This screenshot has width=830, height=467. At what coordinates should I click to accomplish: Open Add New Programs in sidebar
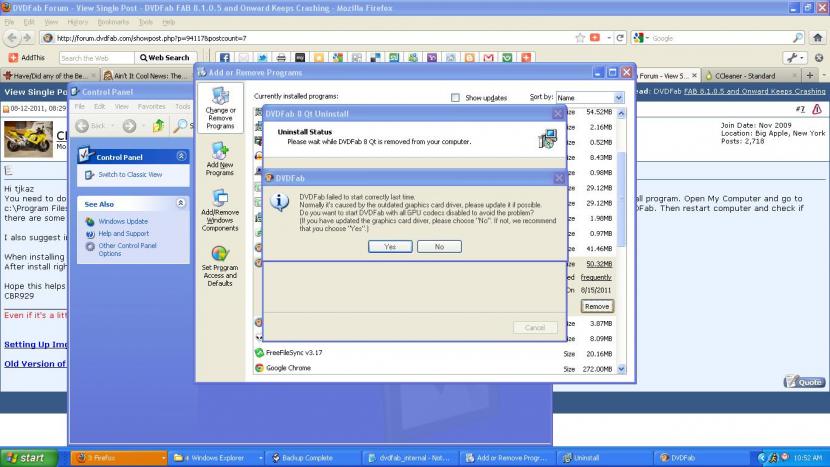(x=220, y=159)
